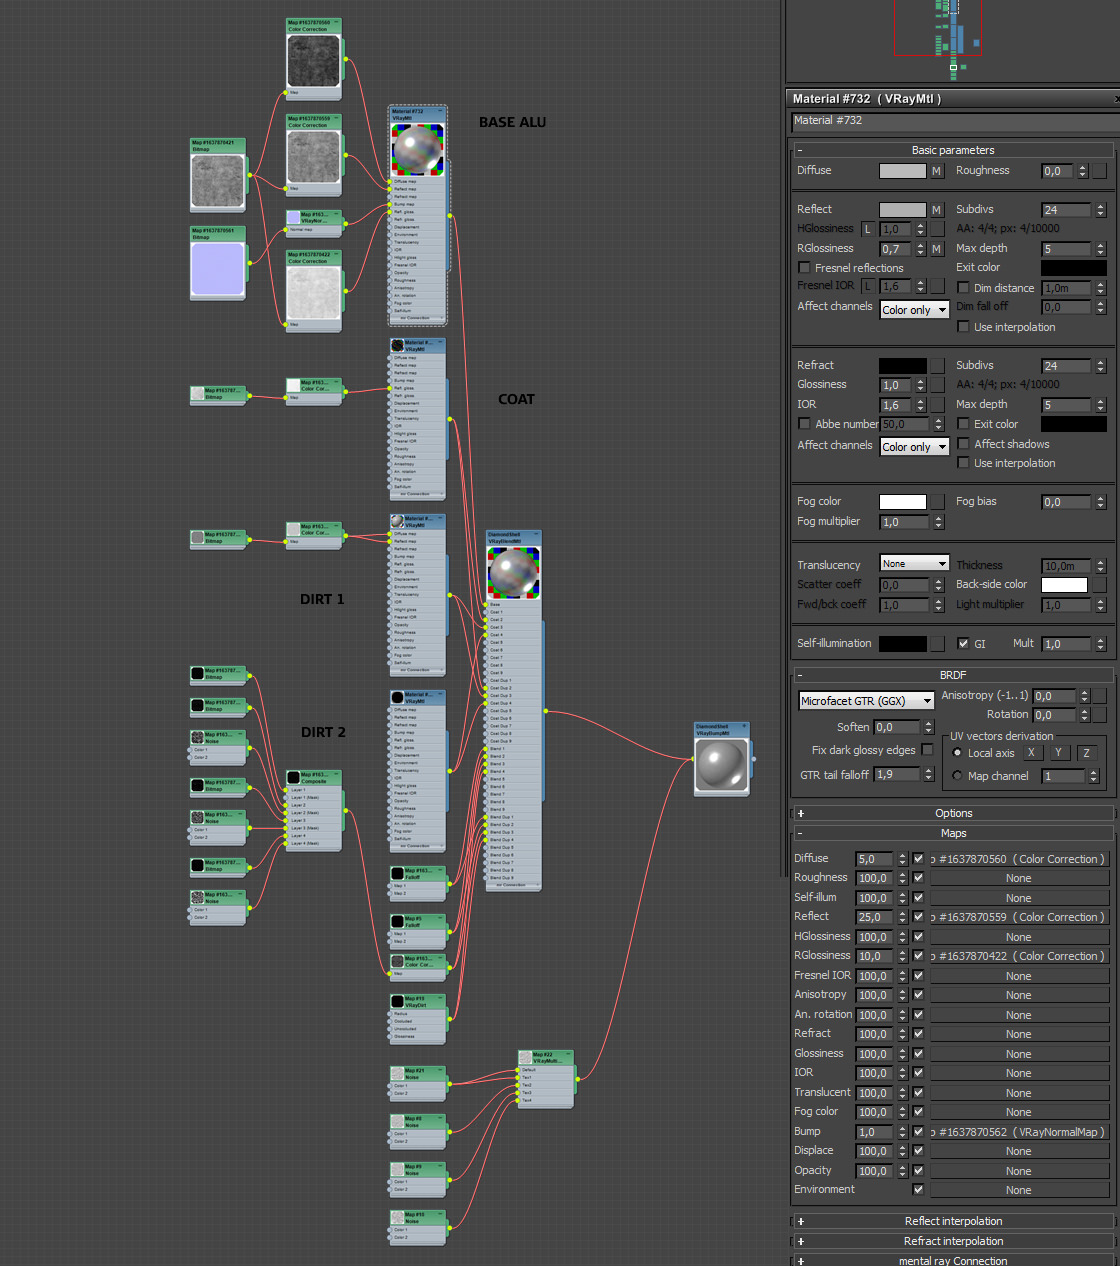Expand the mental ray Connection rollout
Viewport: 1120px width, 1266px height.
click(x=953, y=1260)
